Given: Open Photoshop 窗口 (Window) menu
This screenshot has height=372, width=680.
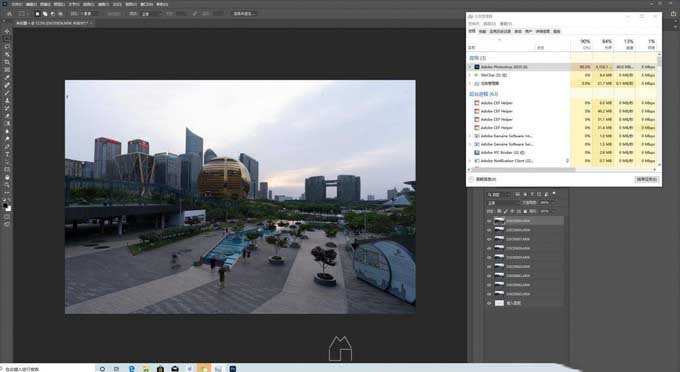Looking at the screenshot, I should 146,4.
